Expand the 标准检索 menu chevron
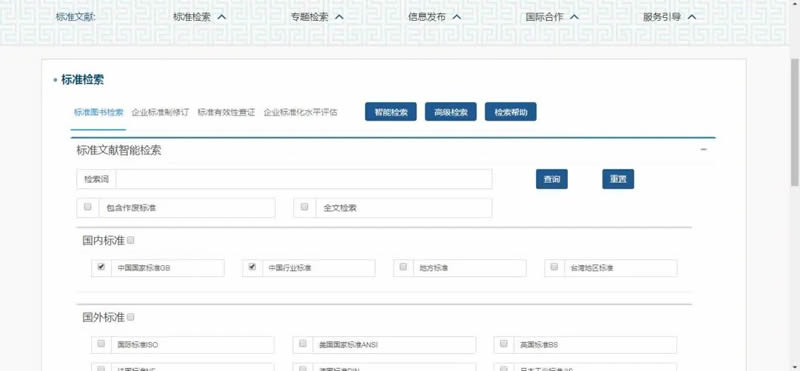Image resolution: width=800 pixels, height=371 pixels. (x=221, y=17)
